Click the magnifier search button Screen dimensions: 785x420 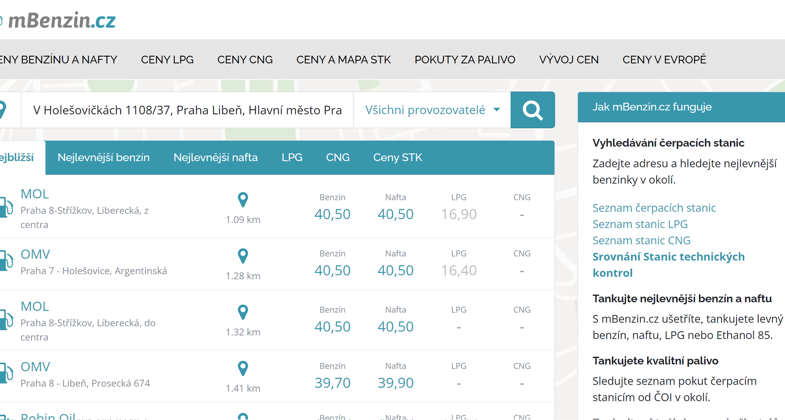(x=532, y=110)
